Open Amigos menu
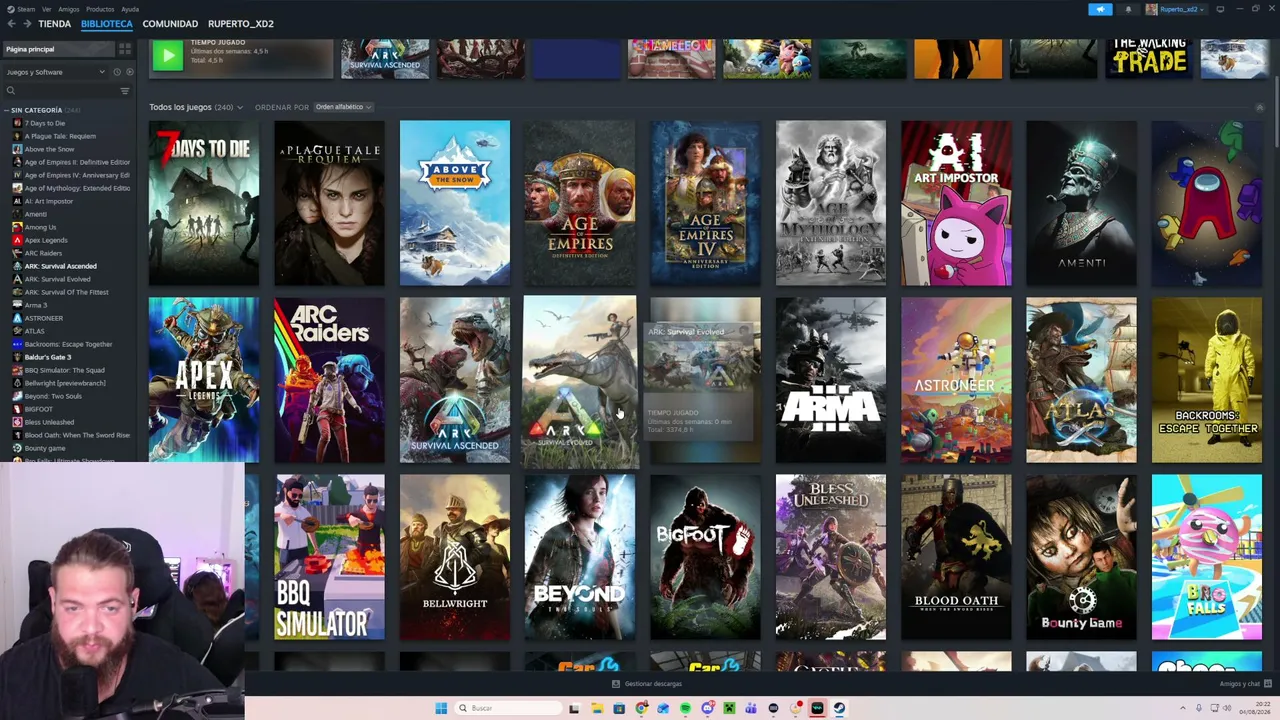This screenshot has width=1280, height=720. point(69,9)
